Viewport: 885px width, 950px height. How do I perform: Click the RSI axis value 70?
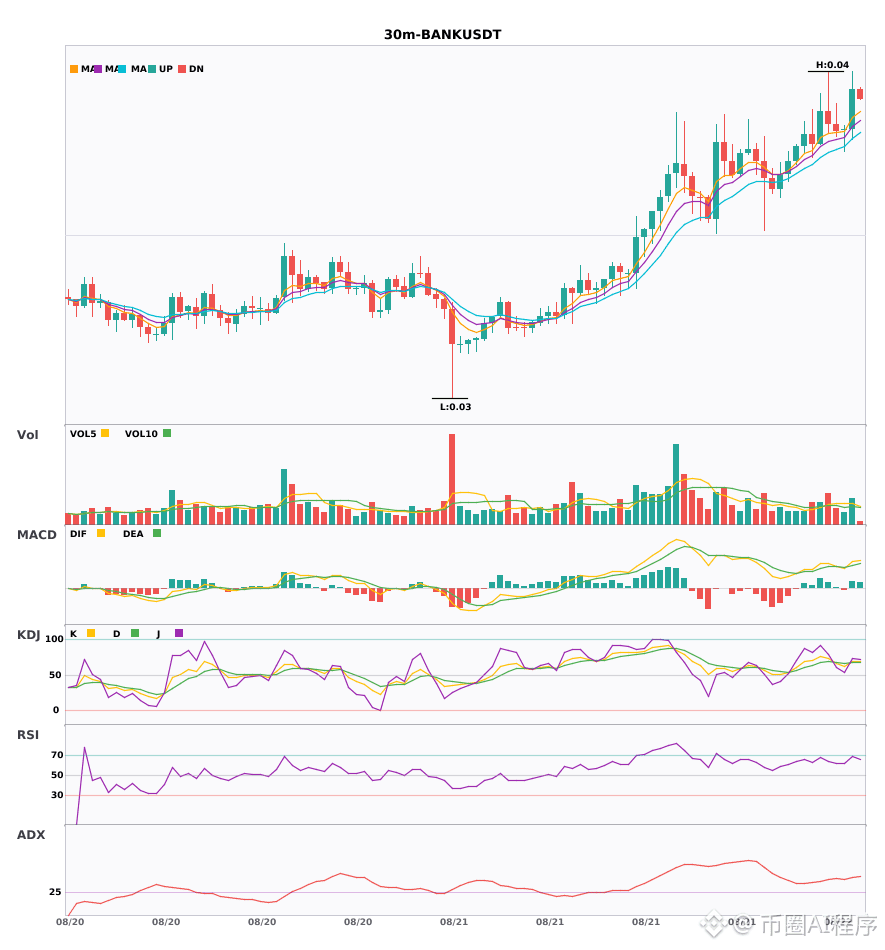[57, 755]
